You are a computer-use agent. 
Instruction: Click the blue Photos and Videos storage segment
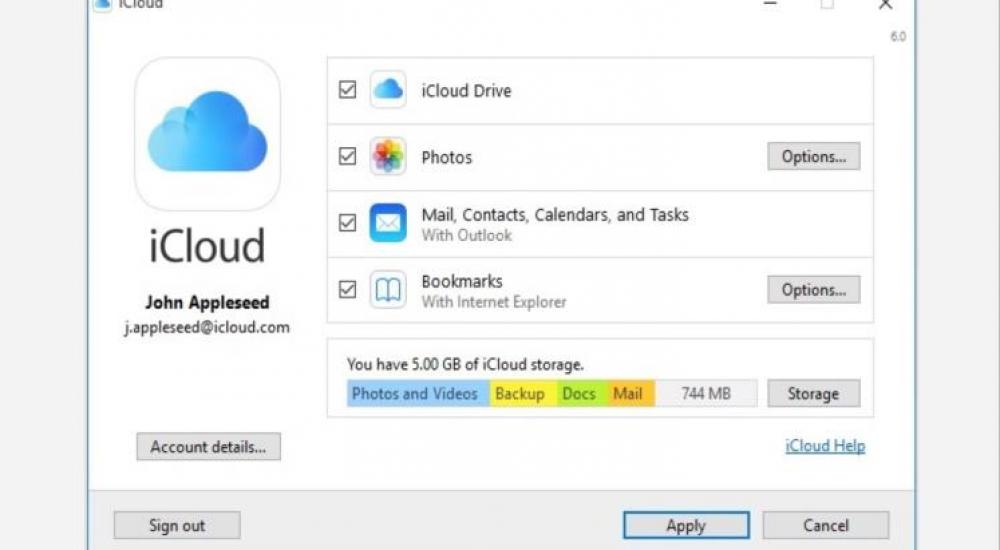[x=416, y=394]
